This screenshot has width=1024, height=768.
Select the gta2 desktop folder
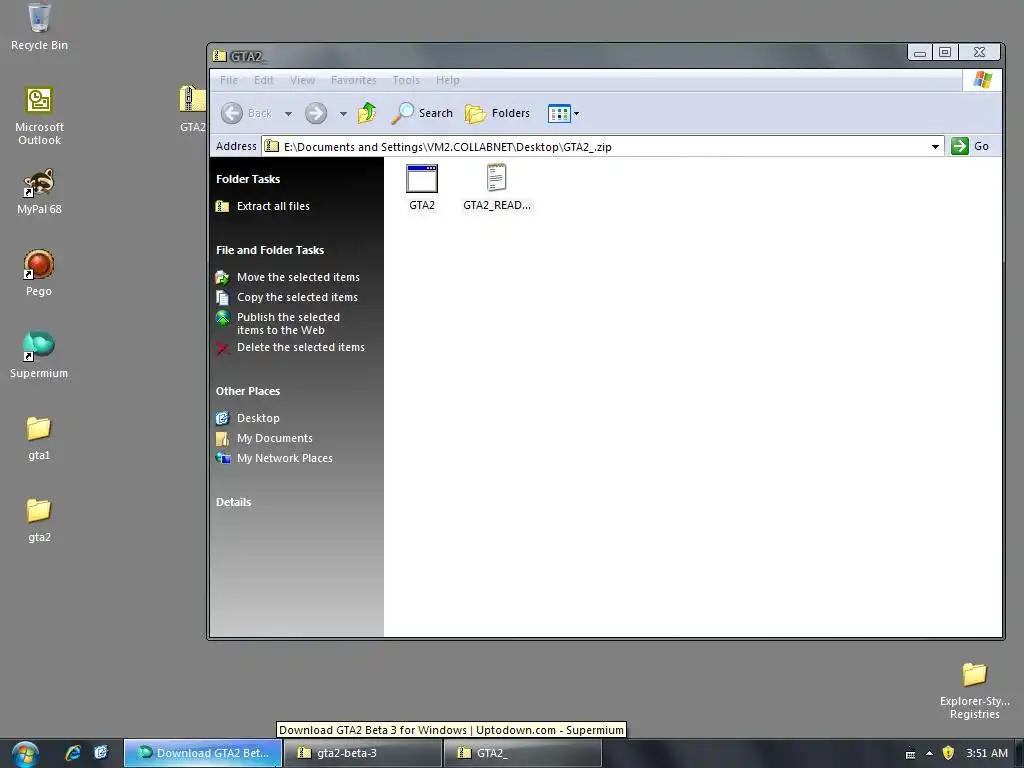point(39,519)
